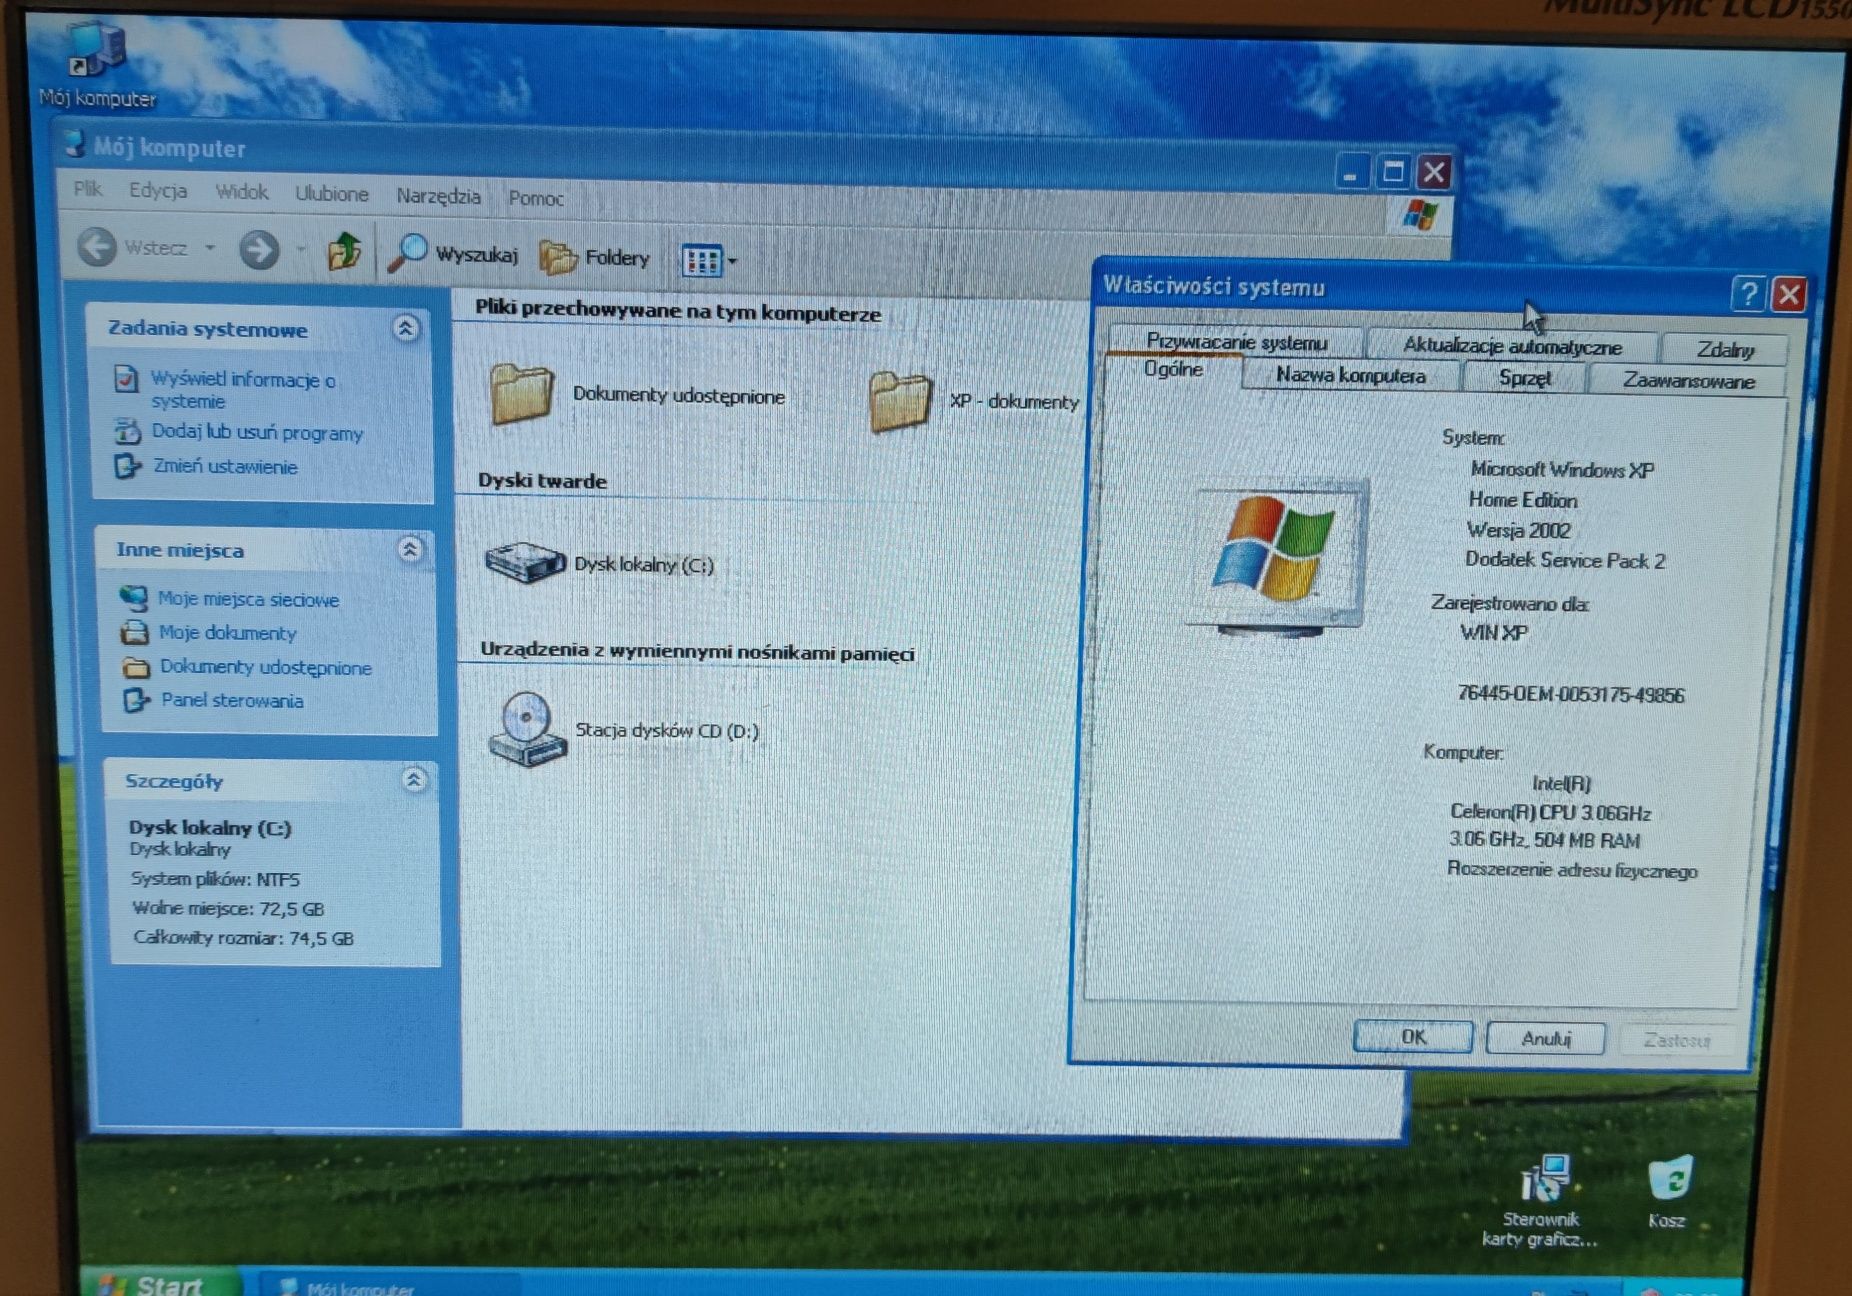Image resolution: width=1852 pixels, height=1296 pixels.
Task: Collapse the Inne miejsca panel
Action: (x=409, y=548)
